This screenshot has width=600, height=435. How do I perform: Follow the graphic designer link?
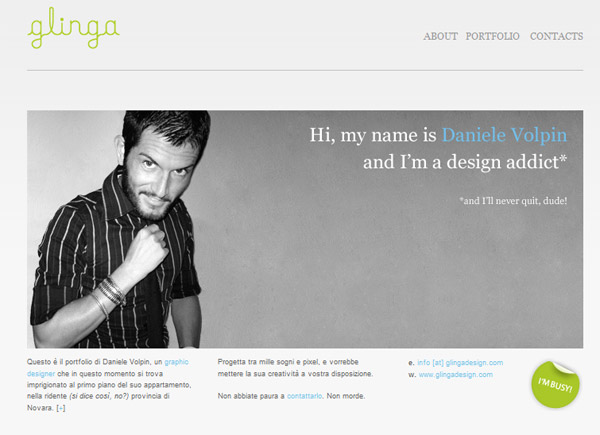(108, 368)
